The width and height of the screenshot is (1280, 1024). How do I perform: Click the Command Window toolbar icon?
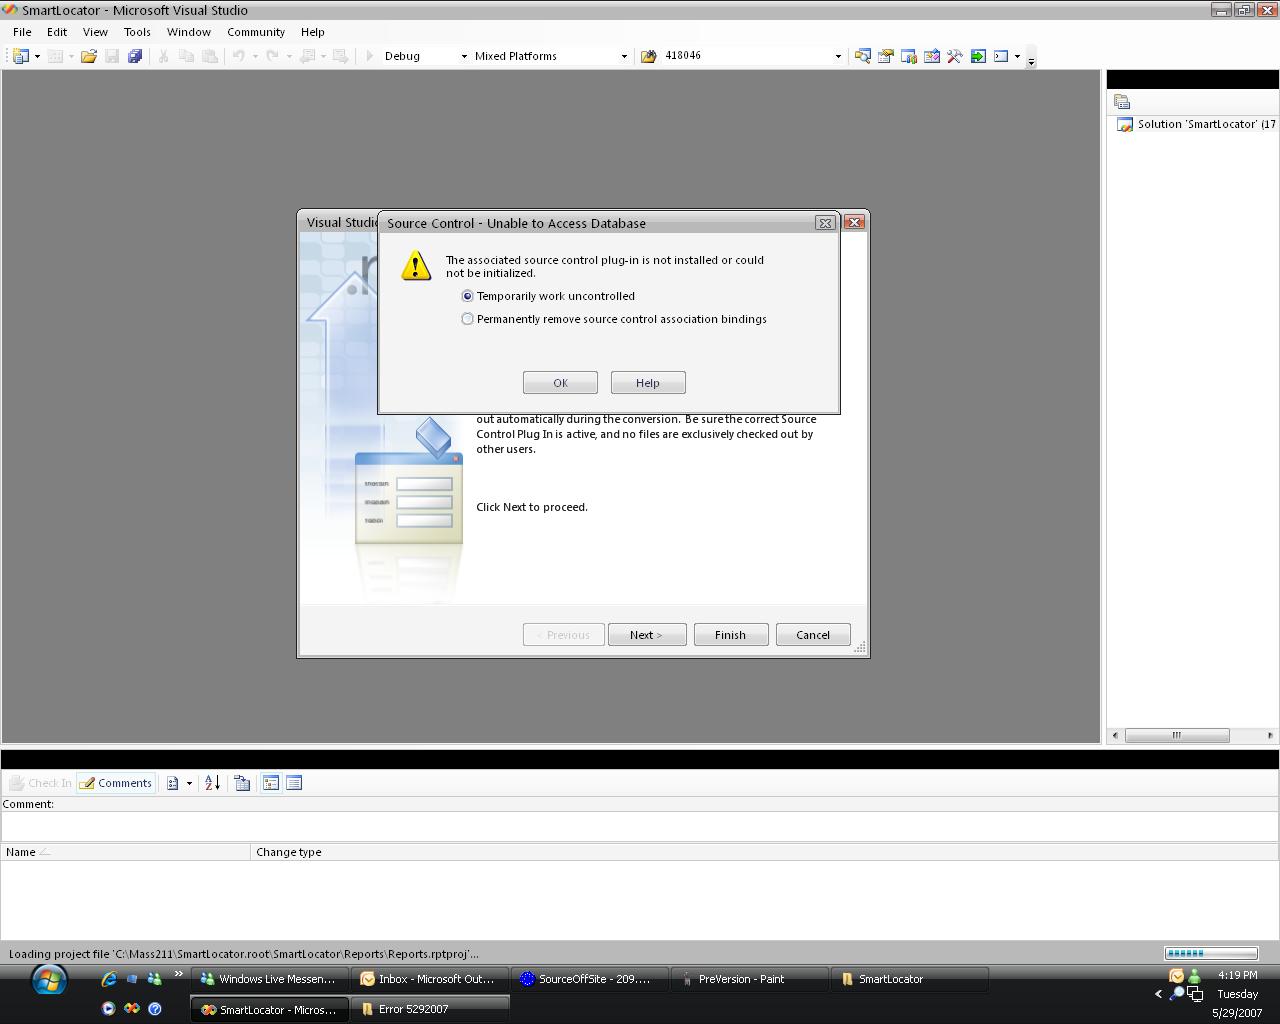tap(1000, 56)
